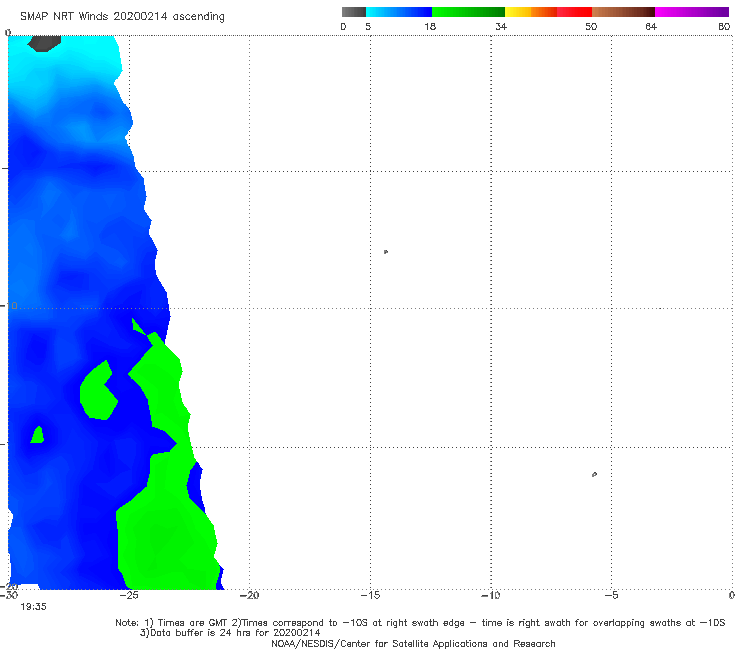
Task: Click the colorbar label '34'
Action: click(x=501, y=27)
